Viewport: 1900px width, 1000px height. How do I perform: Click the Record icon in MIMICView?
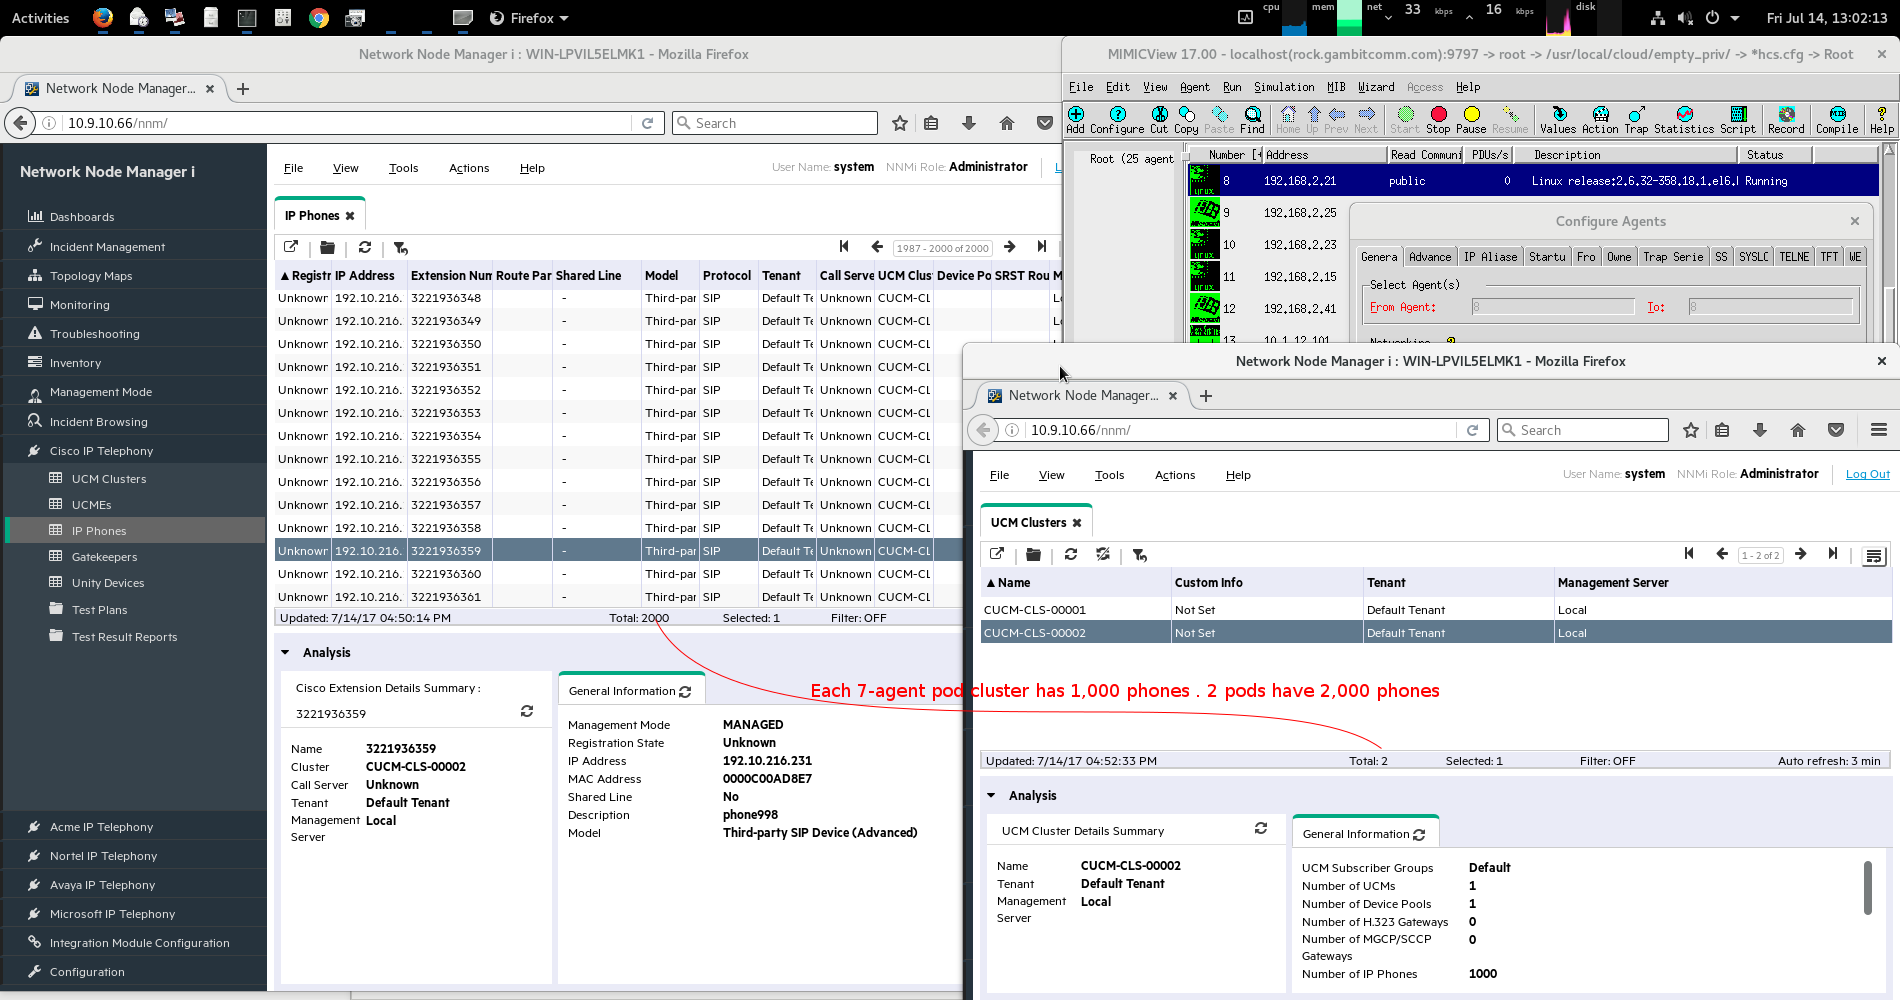click(x=1786, y=120)
